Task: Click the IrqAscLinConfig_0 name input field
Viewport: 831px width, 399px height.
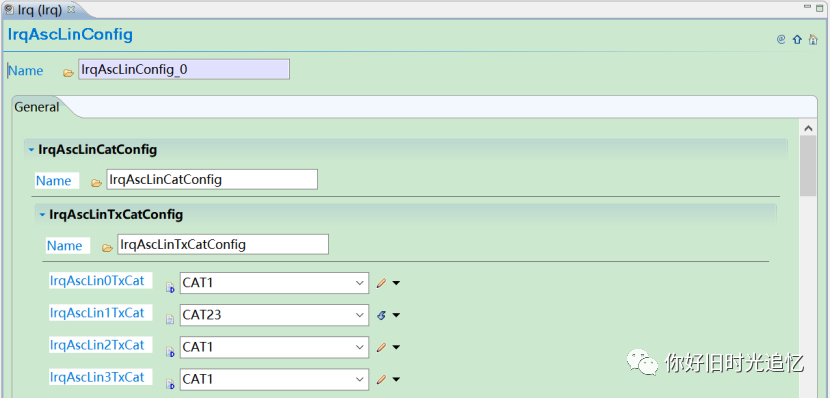Action: [x=184, y=69]
